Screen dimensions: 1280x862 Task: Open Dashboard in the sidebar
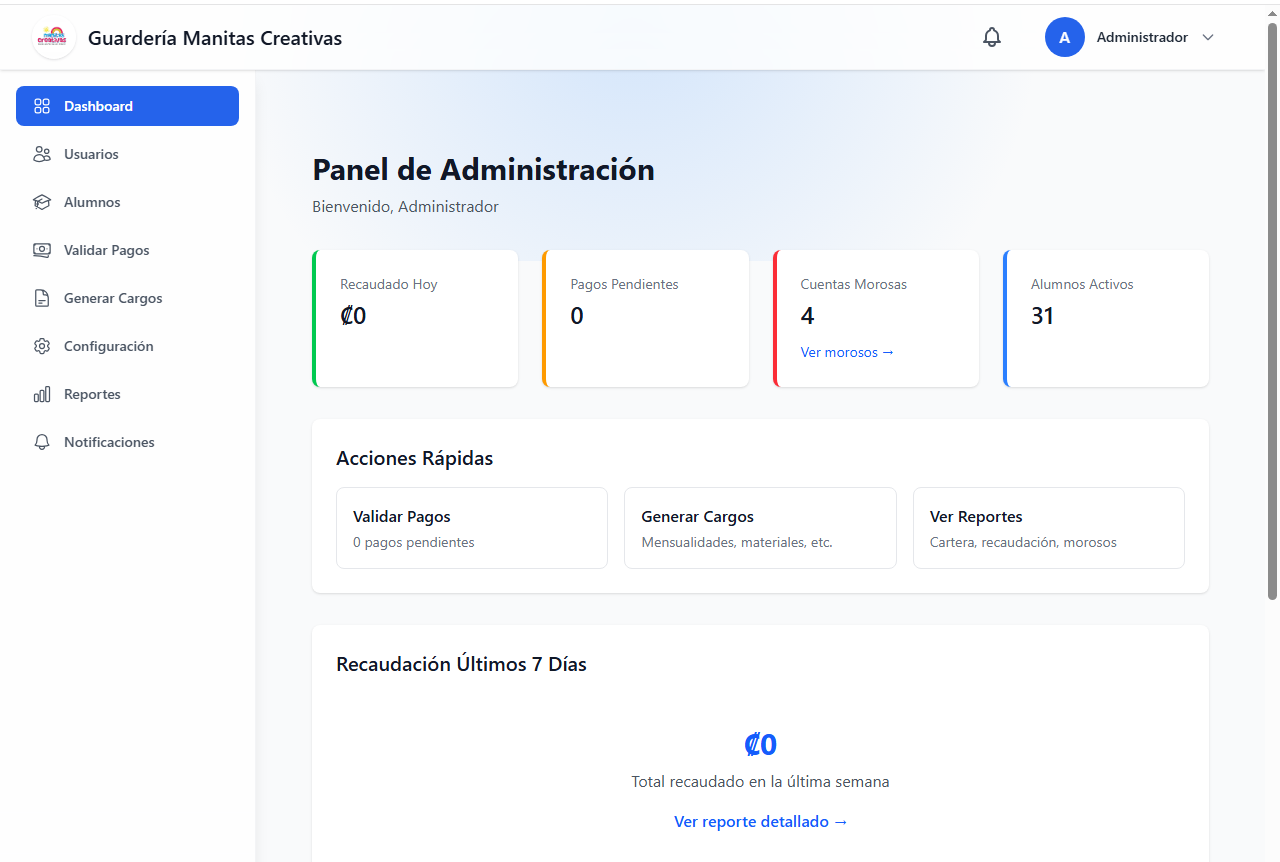click(127, 106)
